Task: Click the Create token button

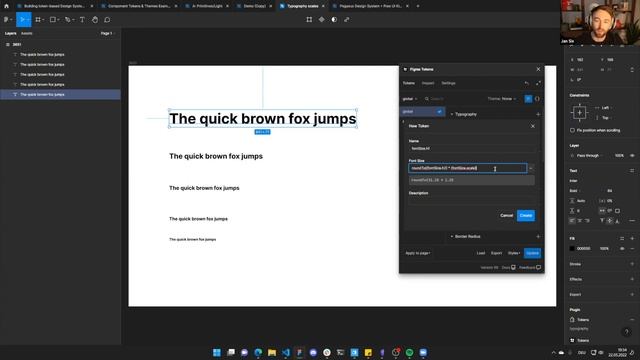Action: 526,216
